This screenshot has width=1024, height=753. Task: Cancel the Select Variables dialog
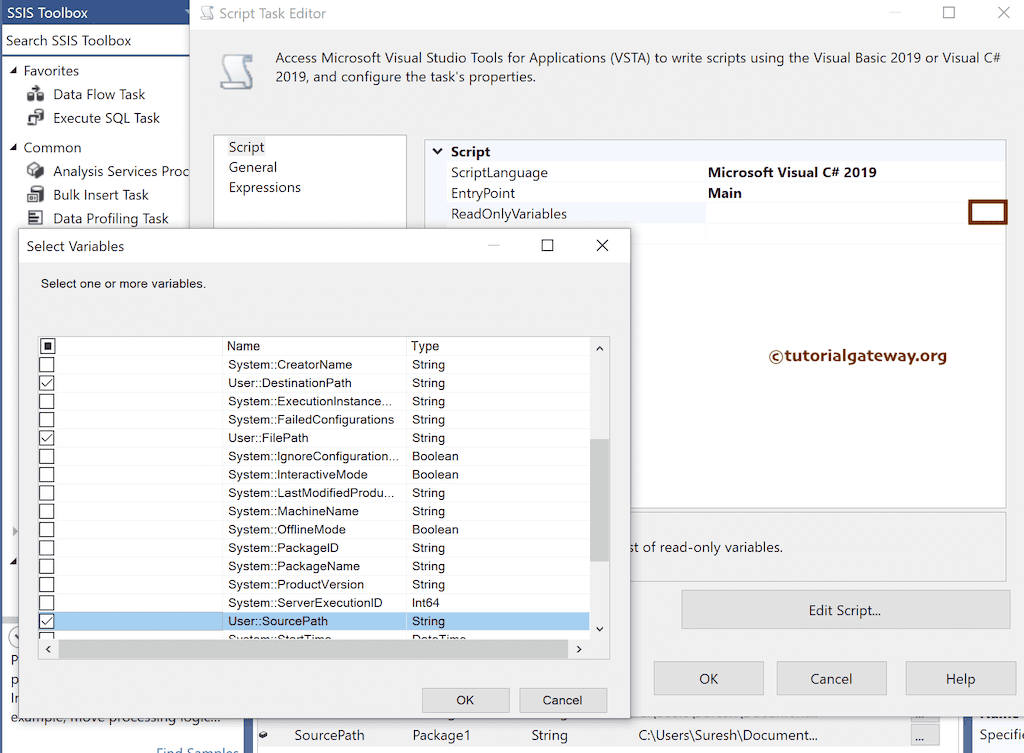click(x=562, y=700)
